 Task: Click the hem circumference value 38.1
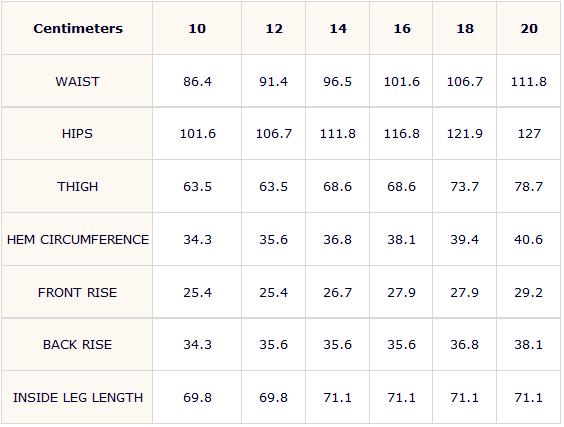pyautogui.click(x=401, y=239)
